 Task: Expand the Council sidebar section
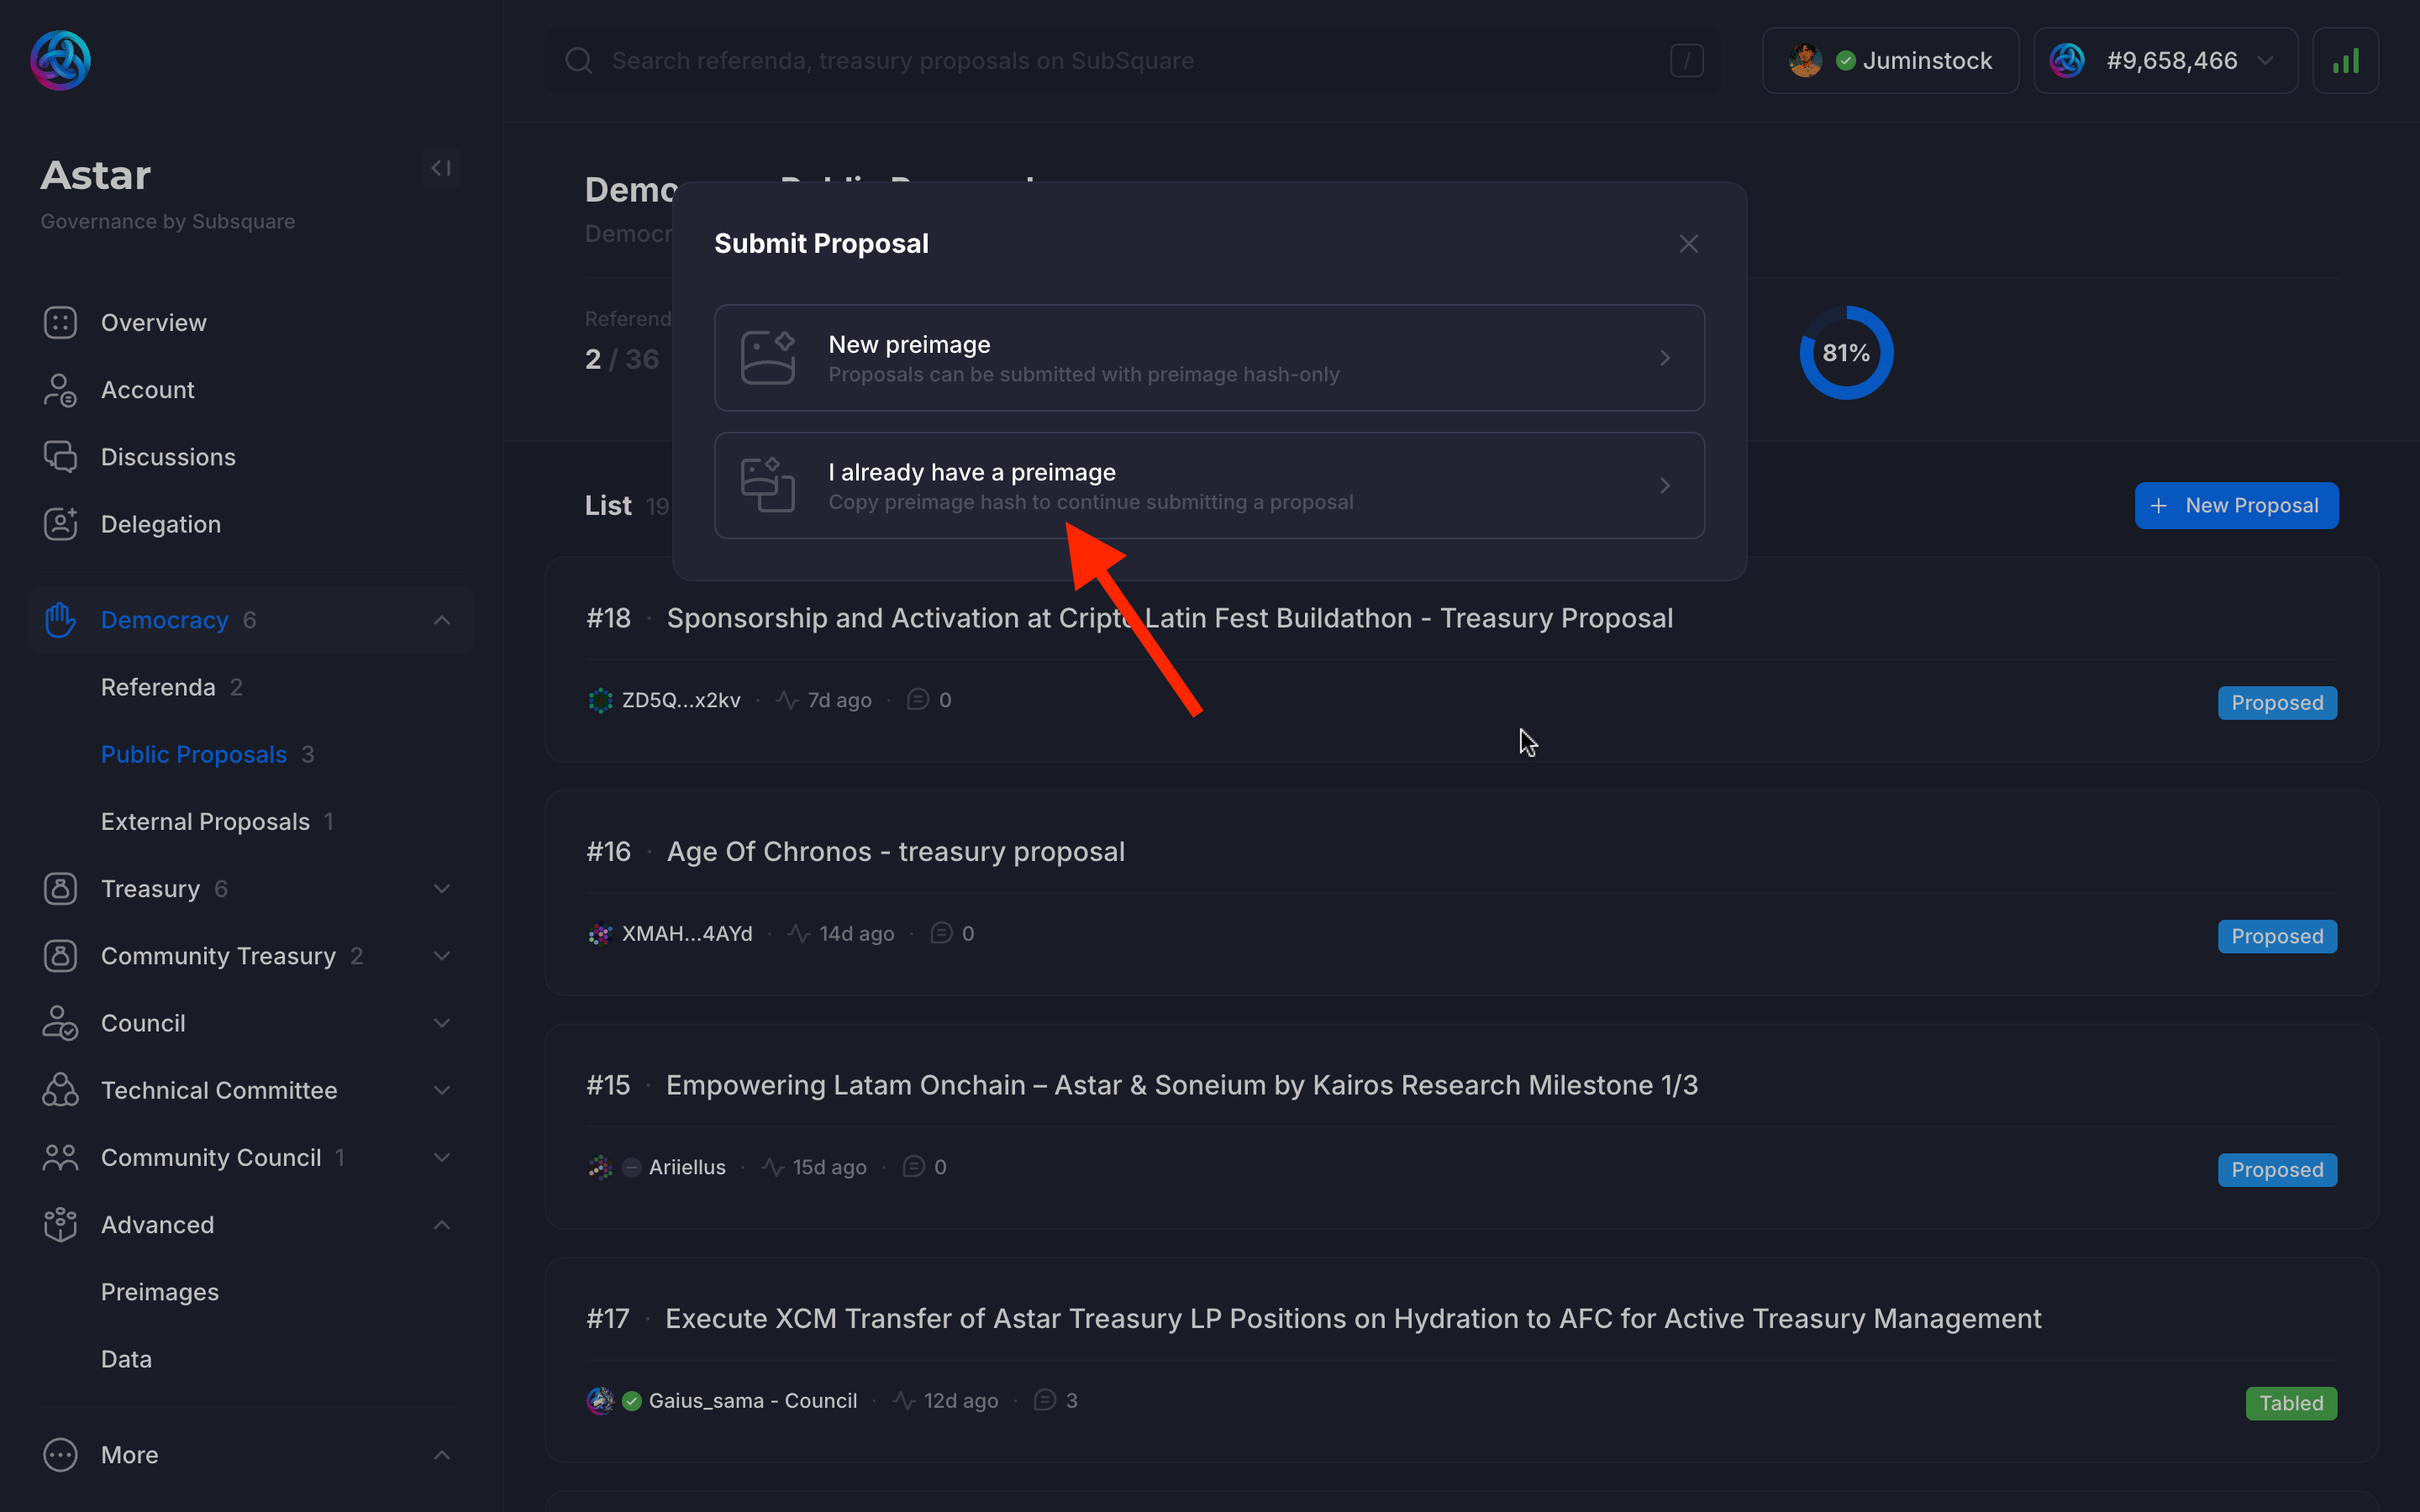point(441,1023)
